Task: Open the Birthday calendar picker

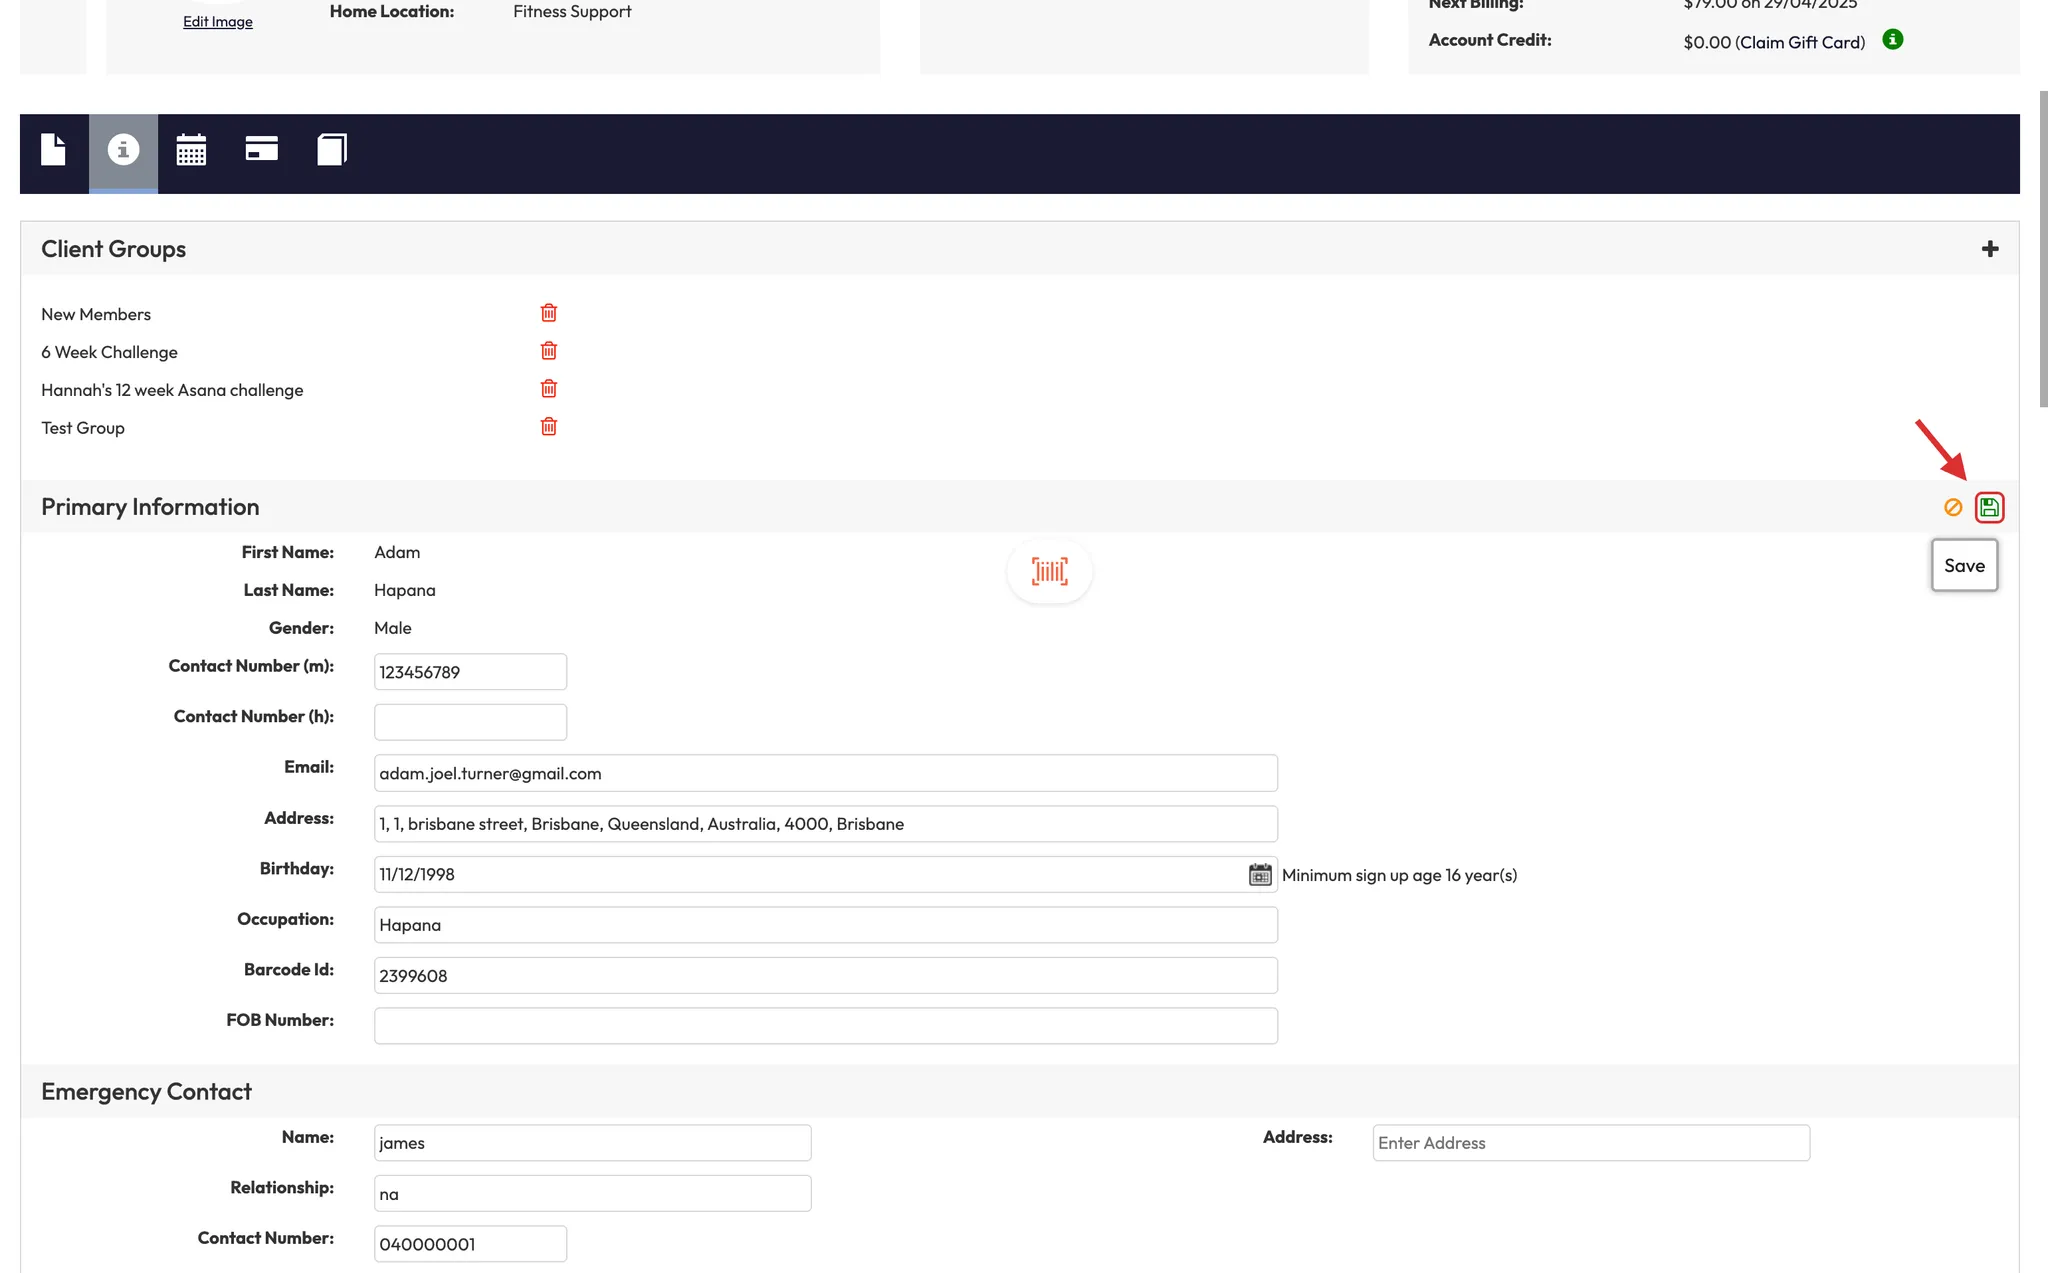Action: [1259, 875]
